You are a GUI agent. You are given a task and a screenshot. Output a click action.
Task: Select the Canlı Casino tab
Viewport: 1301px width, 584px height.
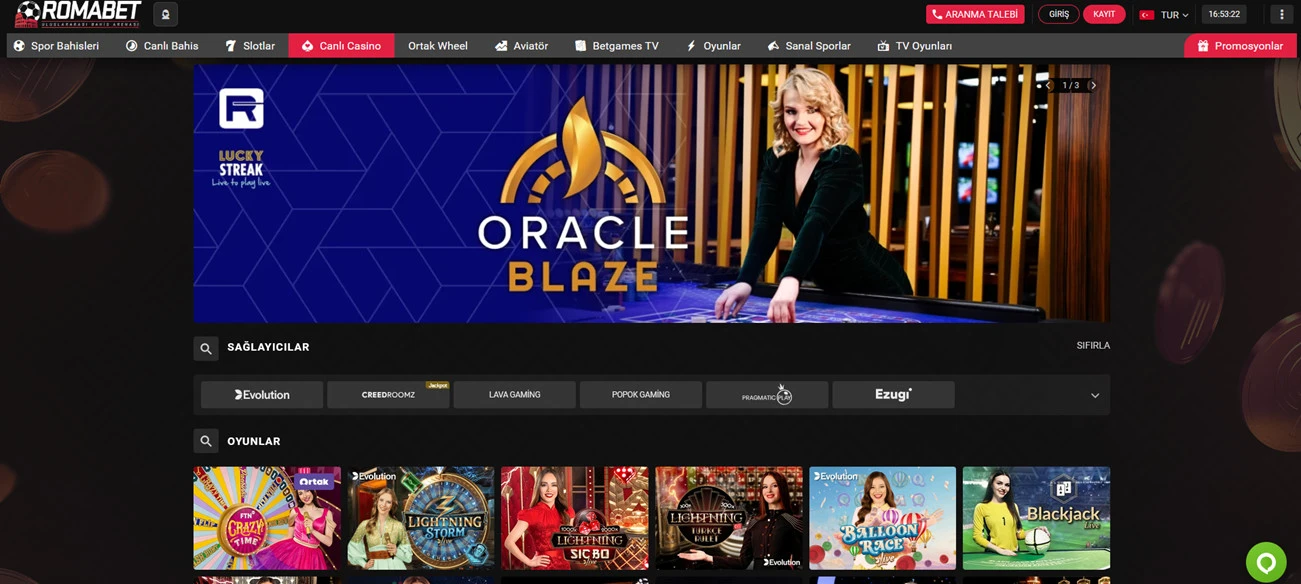coord(341,46)
